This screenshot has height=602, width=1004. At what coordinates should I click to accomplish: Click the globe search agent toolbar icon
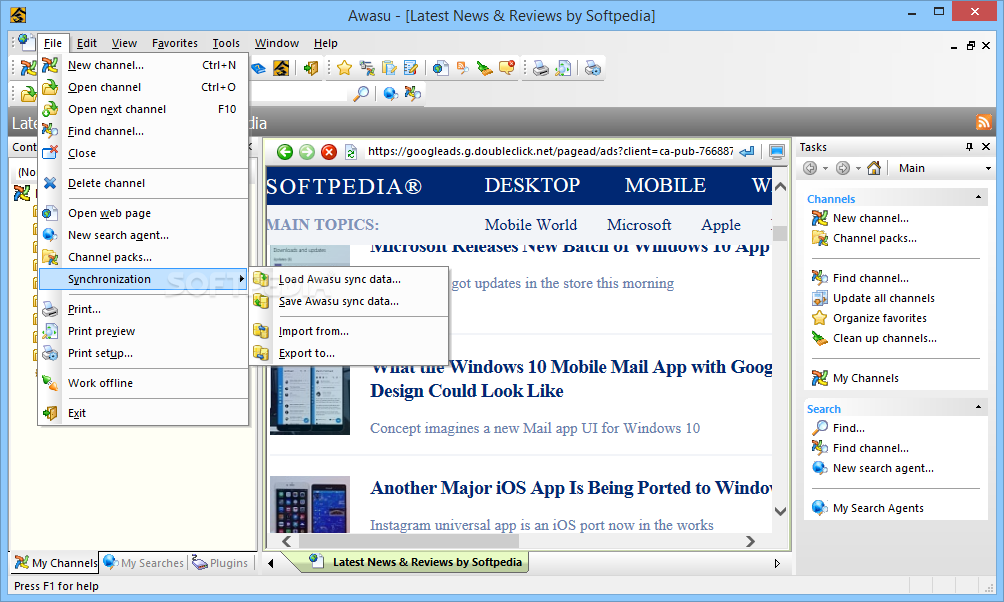click(x=391, y=94)
